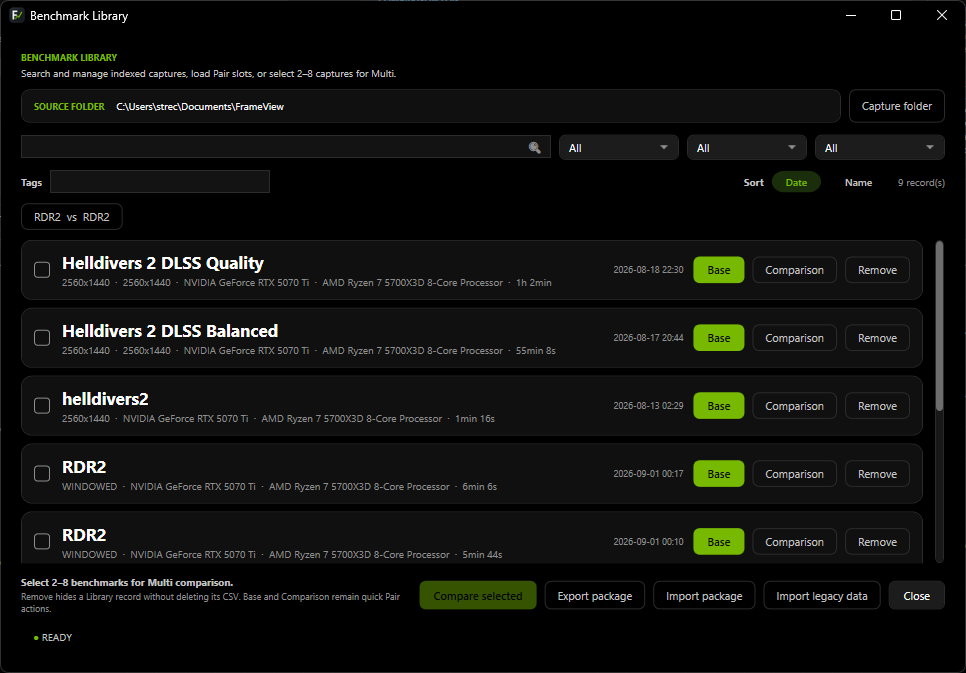The width and height of the screenshot is (966, 673).
Task: Click Compare selected button
Action: [477, 595]
